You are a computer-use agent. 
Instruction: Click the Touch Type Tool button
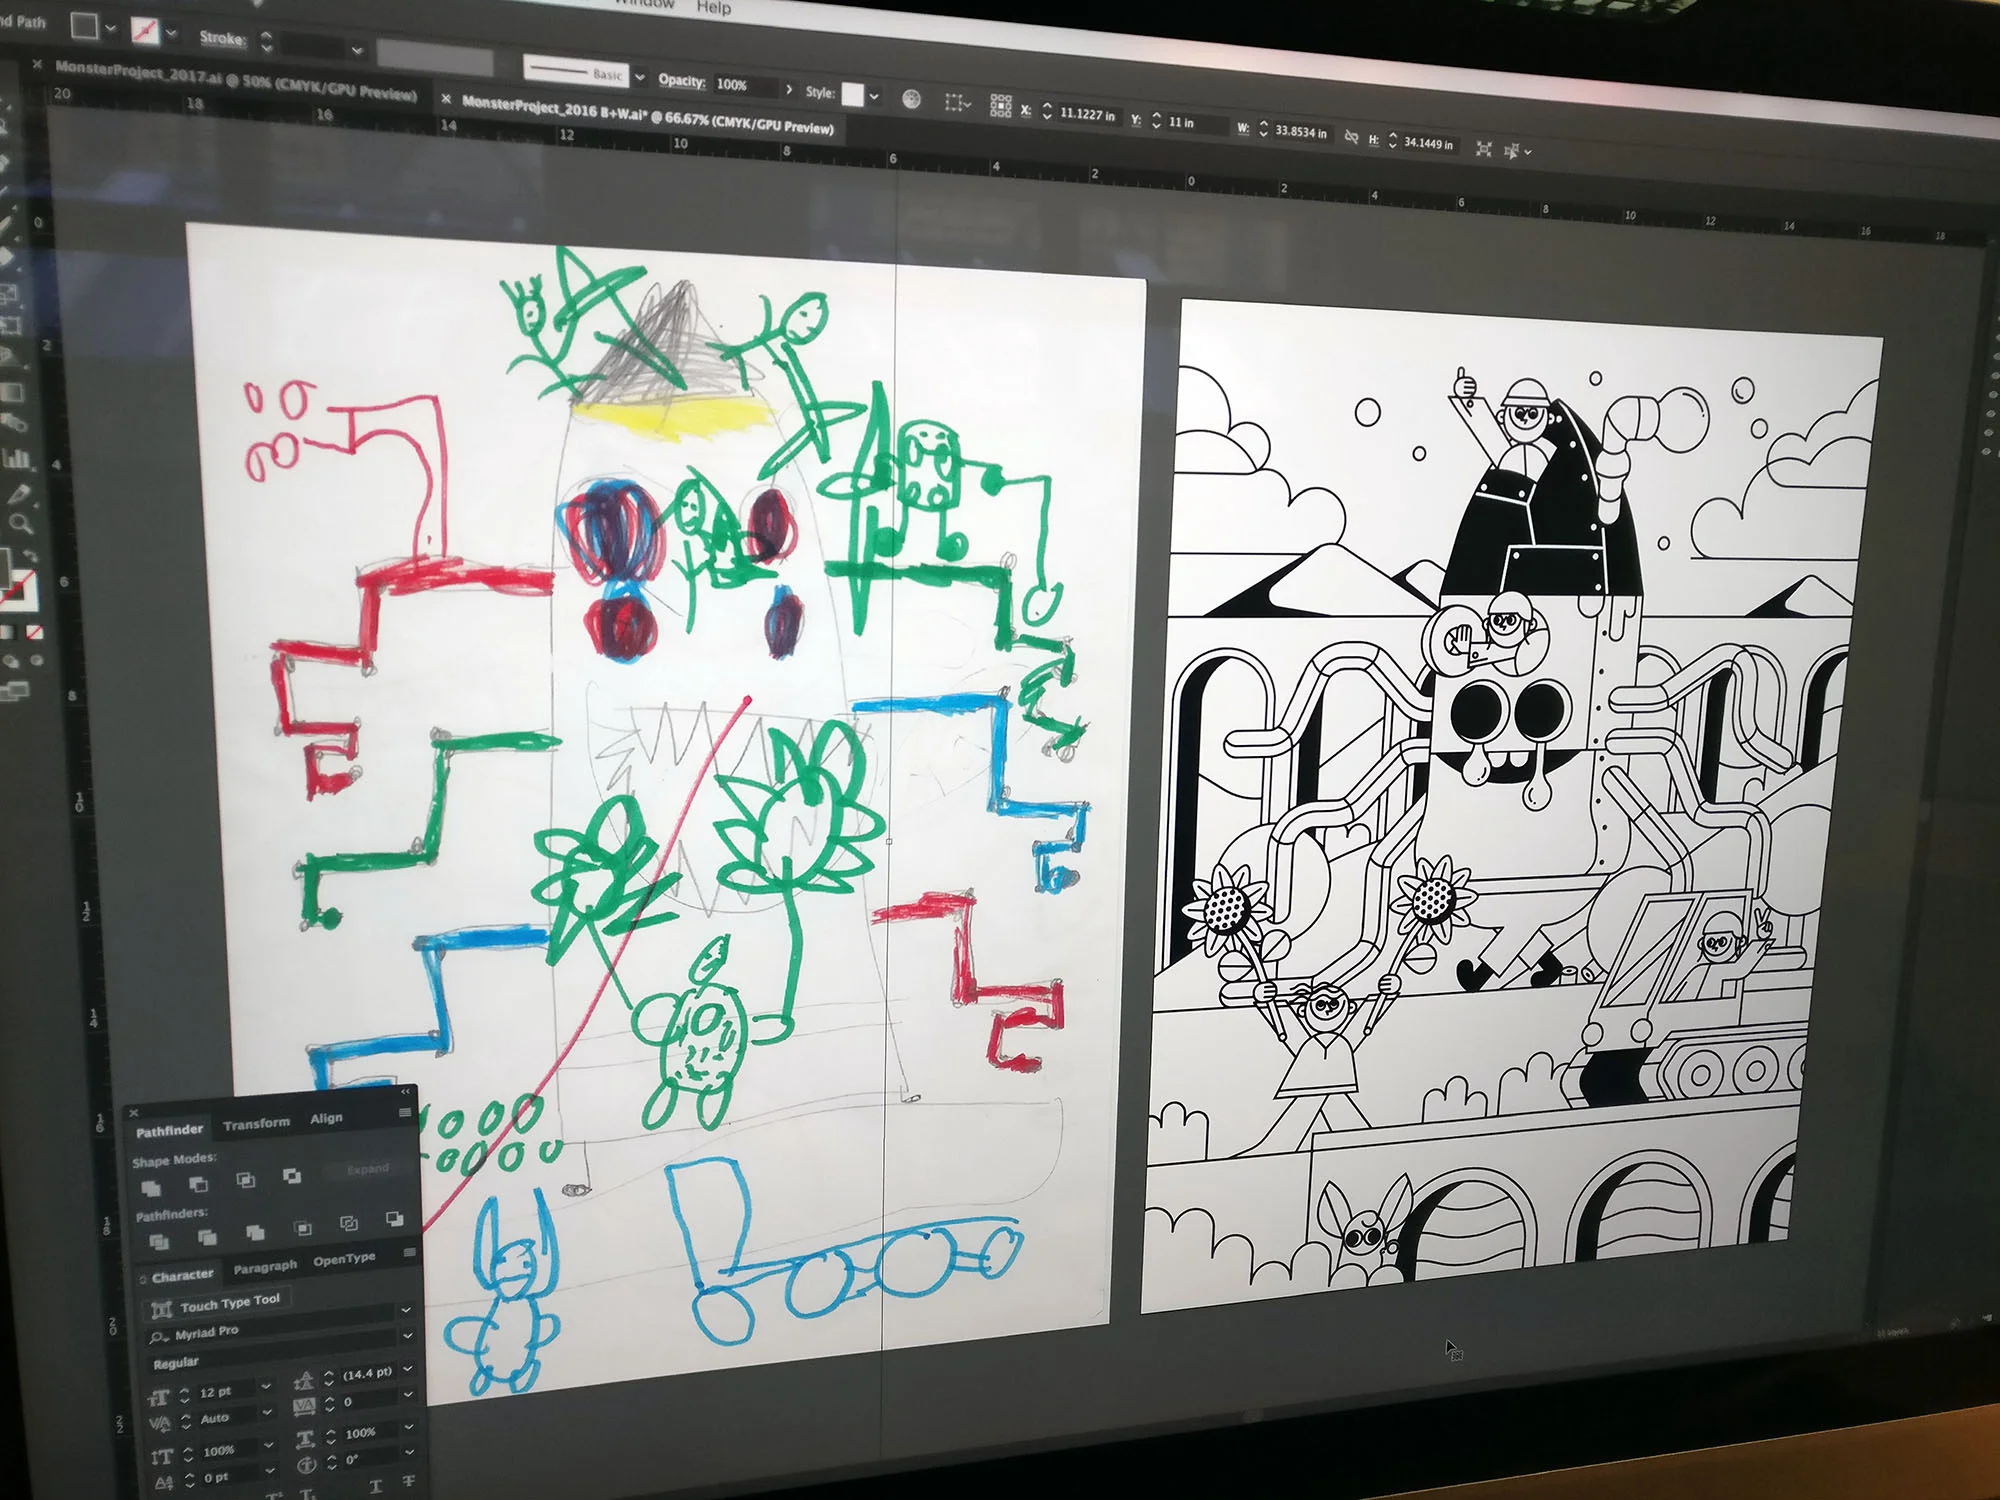217,1304
